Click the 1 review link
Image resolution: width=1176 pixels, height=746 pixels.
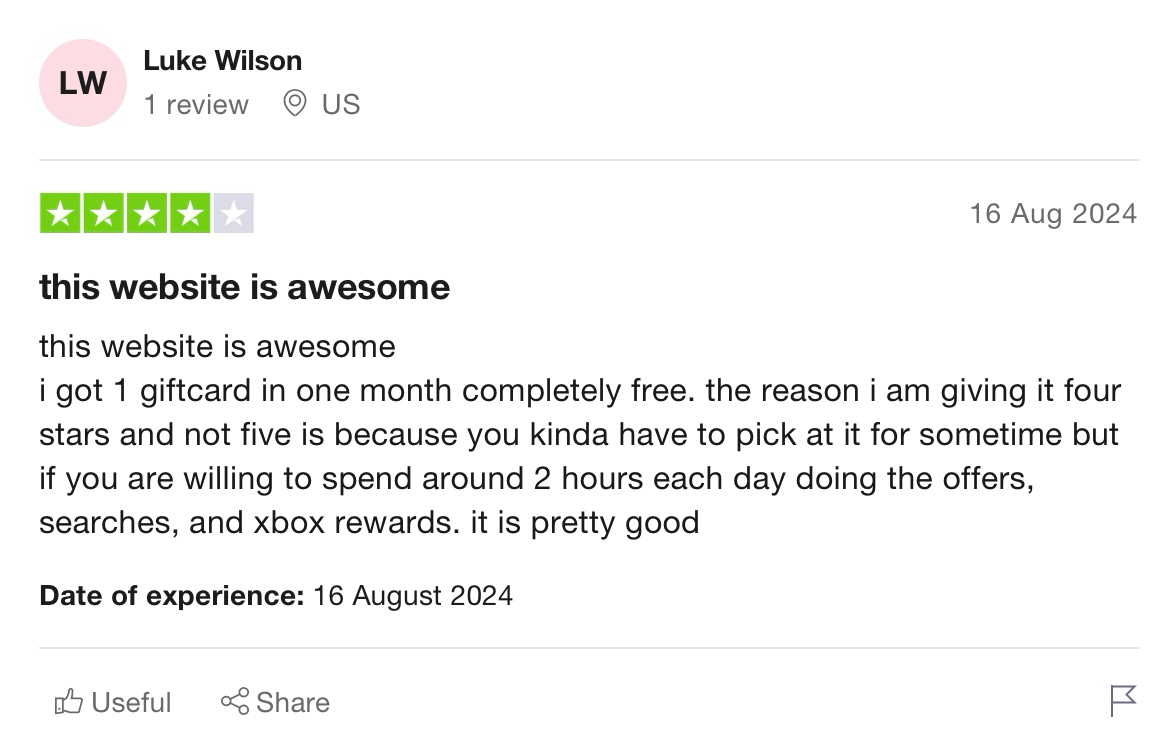click(197, 104)
